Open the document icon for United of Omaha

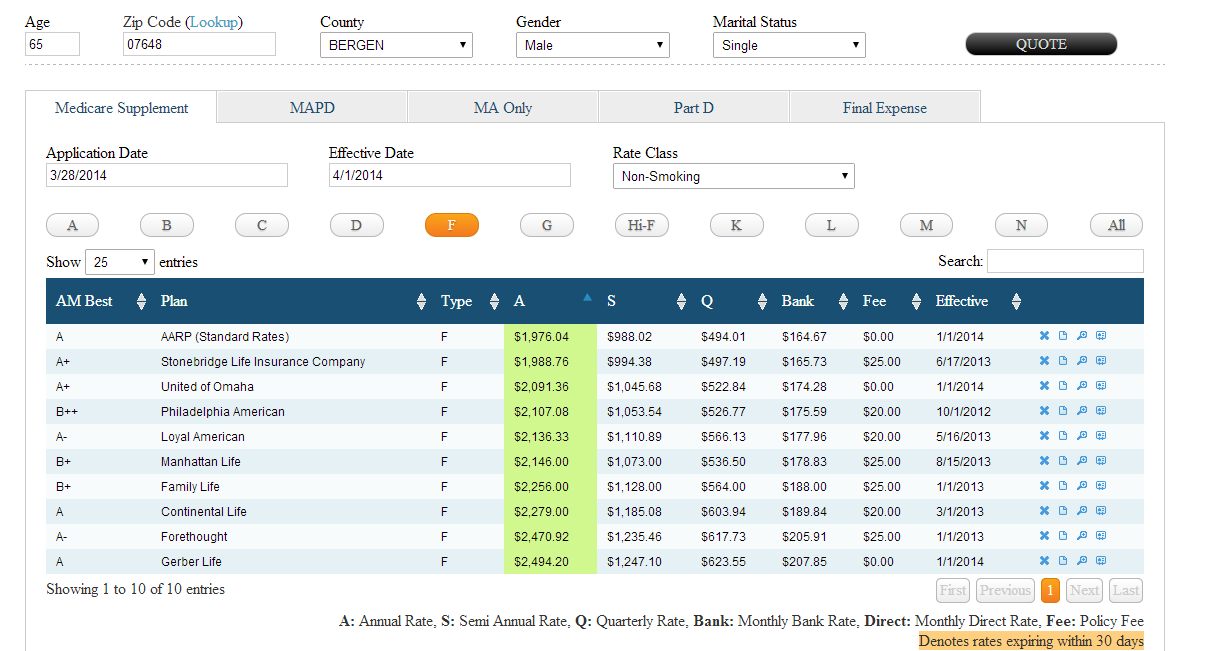1063,387
